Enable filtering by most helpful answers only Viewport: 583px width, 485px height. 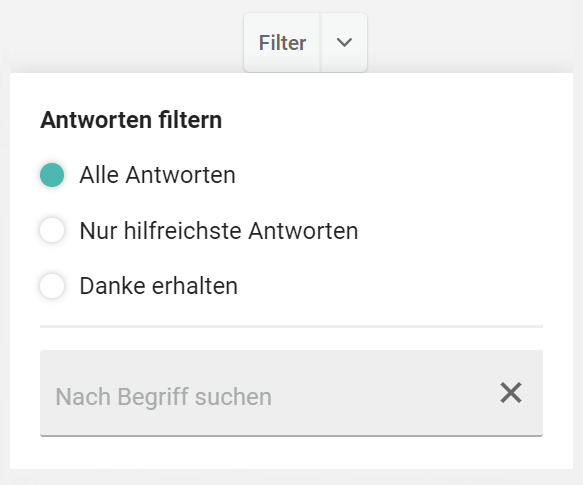coord(52,230)
